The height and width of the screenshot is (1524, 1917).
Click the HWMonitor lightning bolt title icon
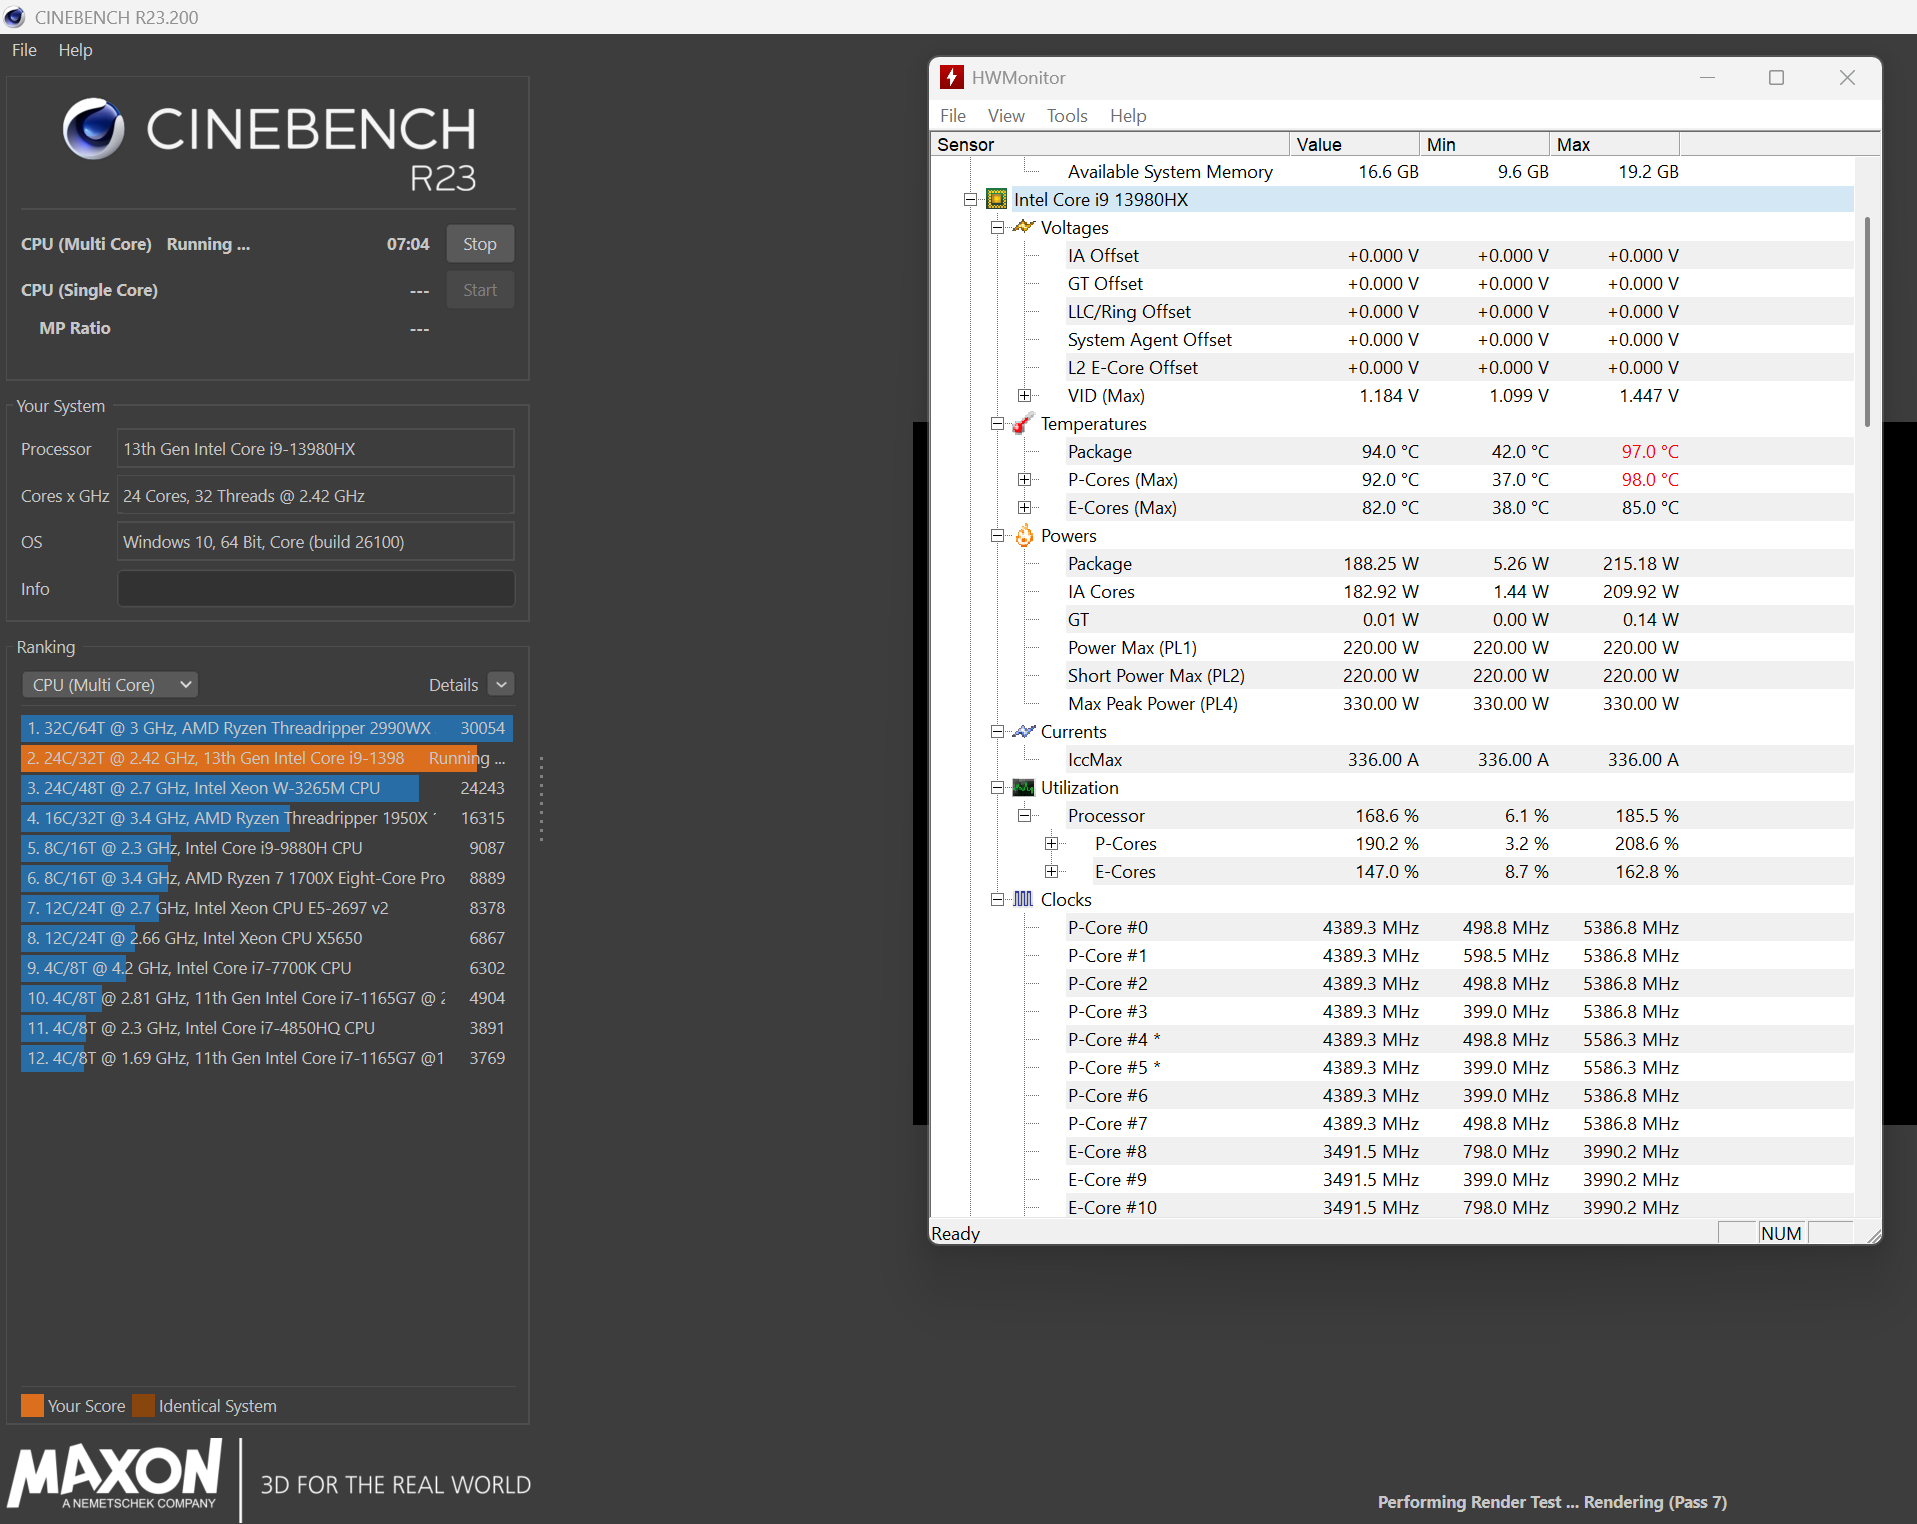click(x=952, y=77)
